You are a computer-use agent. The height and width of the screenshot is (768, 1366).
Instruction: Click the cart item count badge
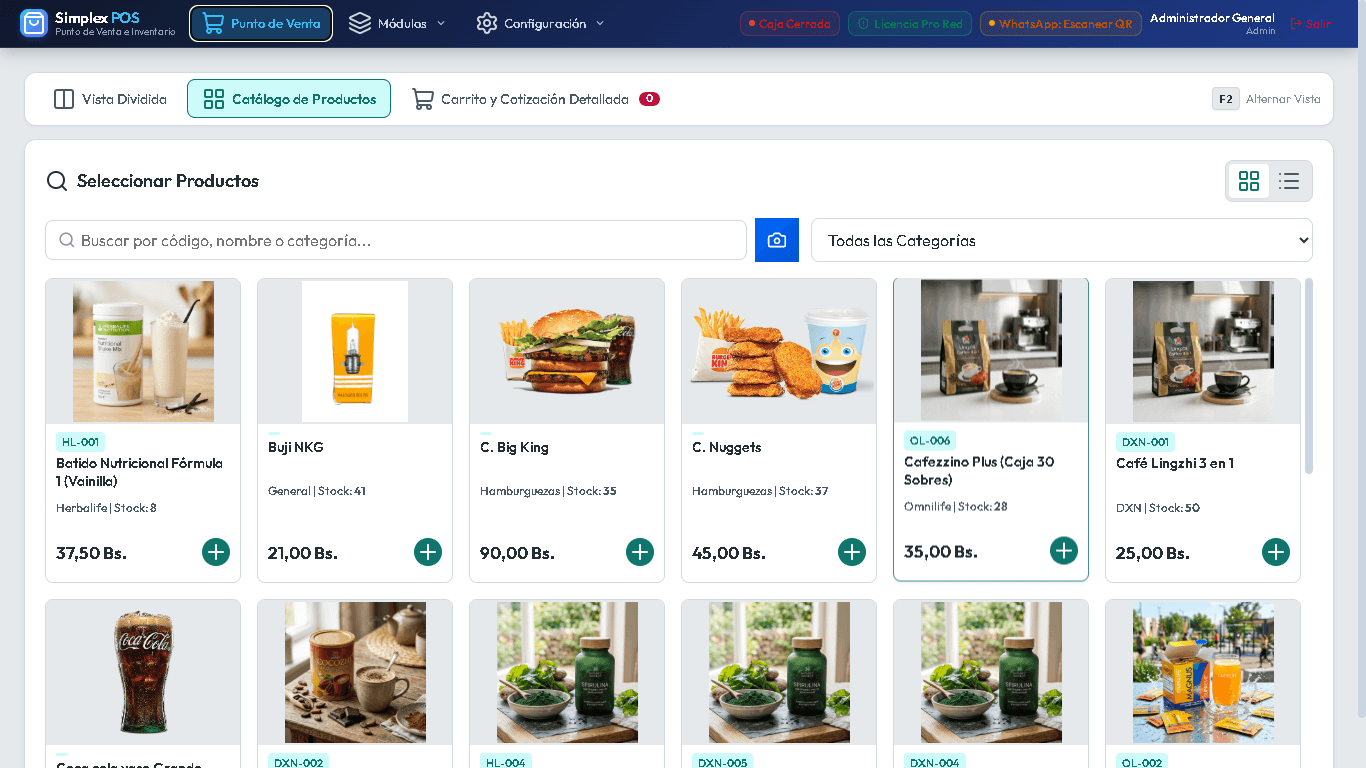pos(649,99)
